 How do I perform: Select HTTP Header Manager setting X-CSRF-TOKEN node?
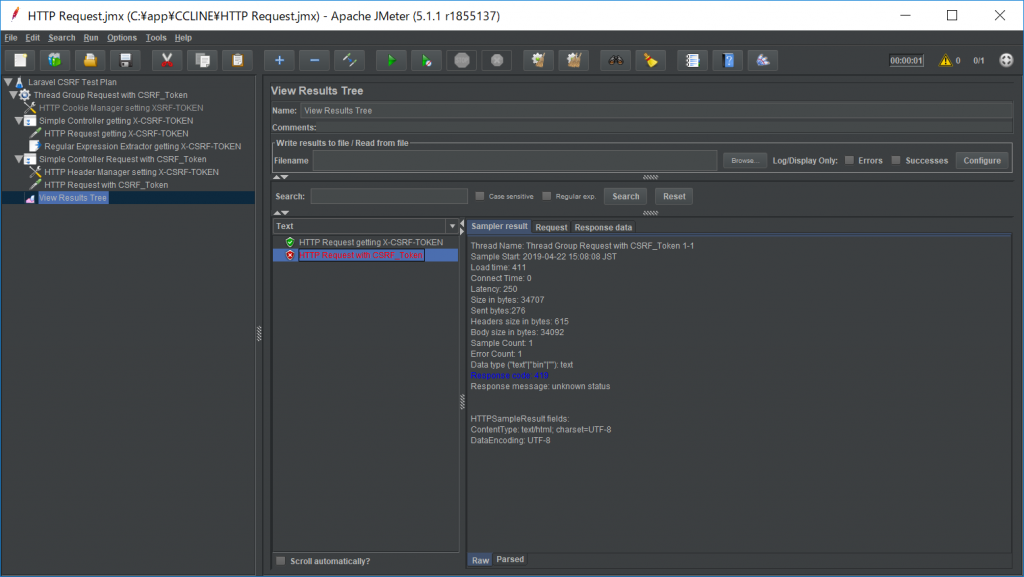(131, 172)
